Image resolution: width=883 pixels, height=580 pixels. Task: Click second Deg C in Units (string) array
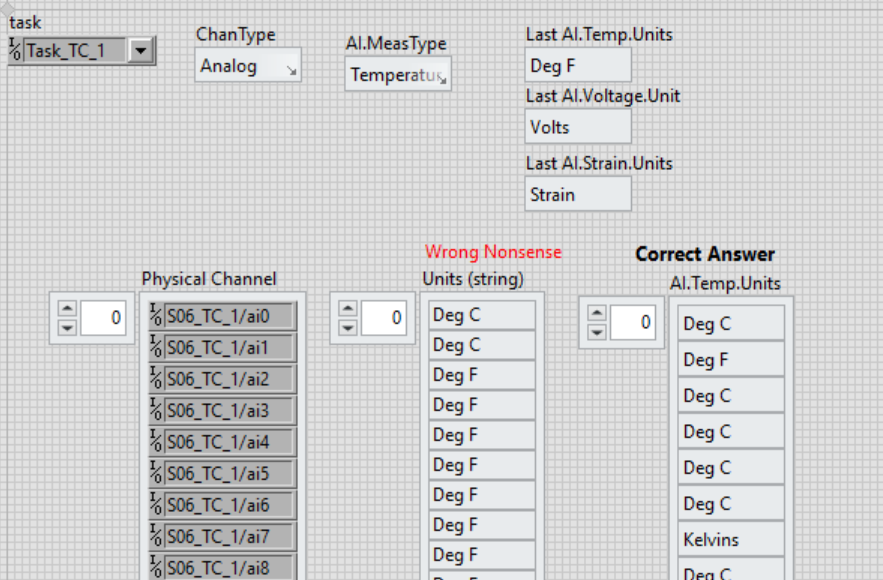(481, 345)
